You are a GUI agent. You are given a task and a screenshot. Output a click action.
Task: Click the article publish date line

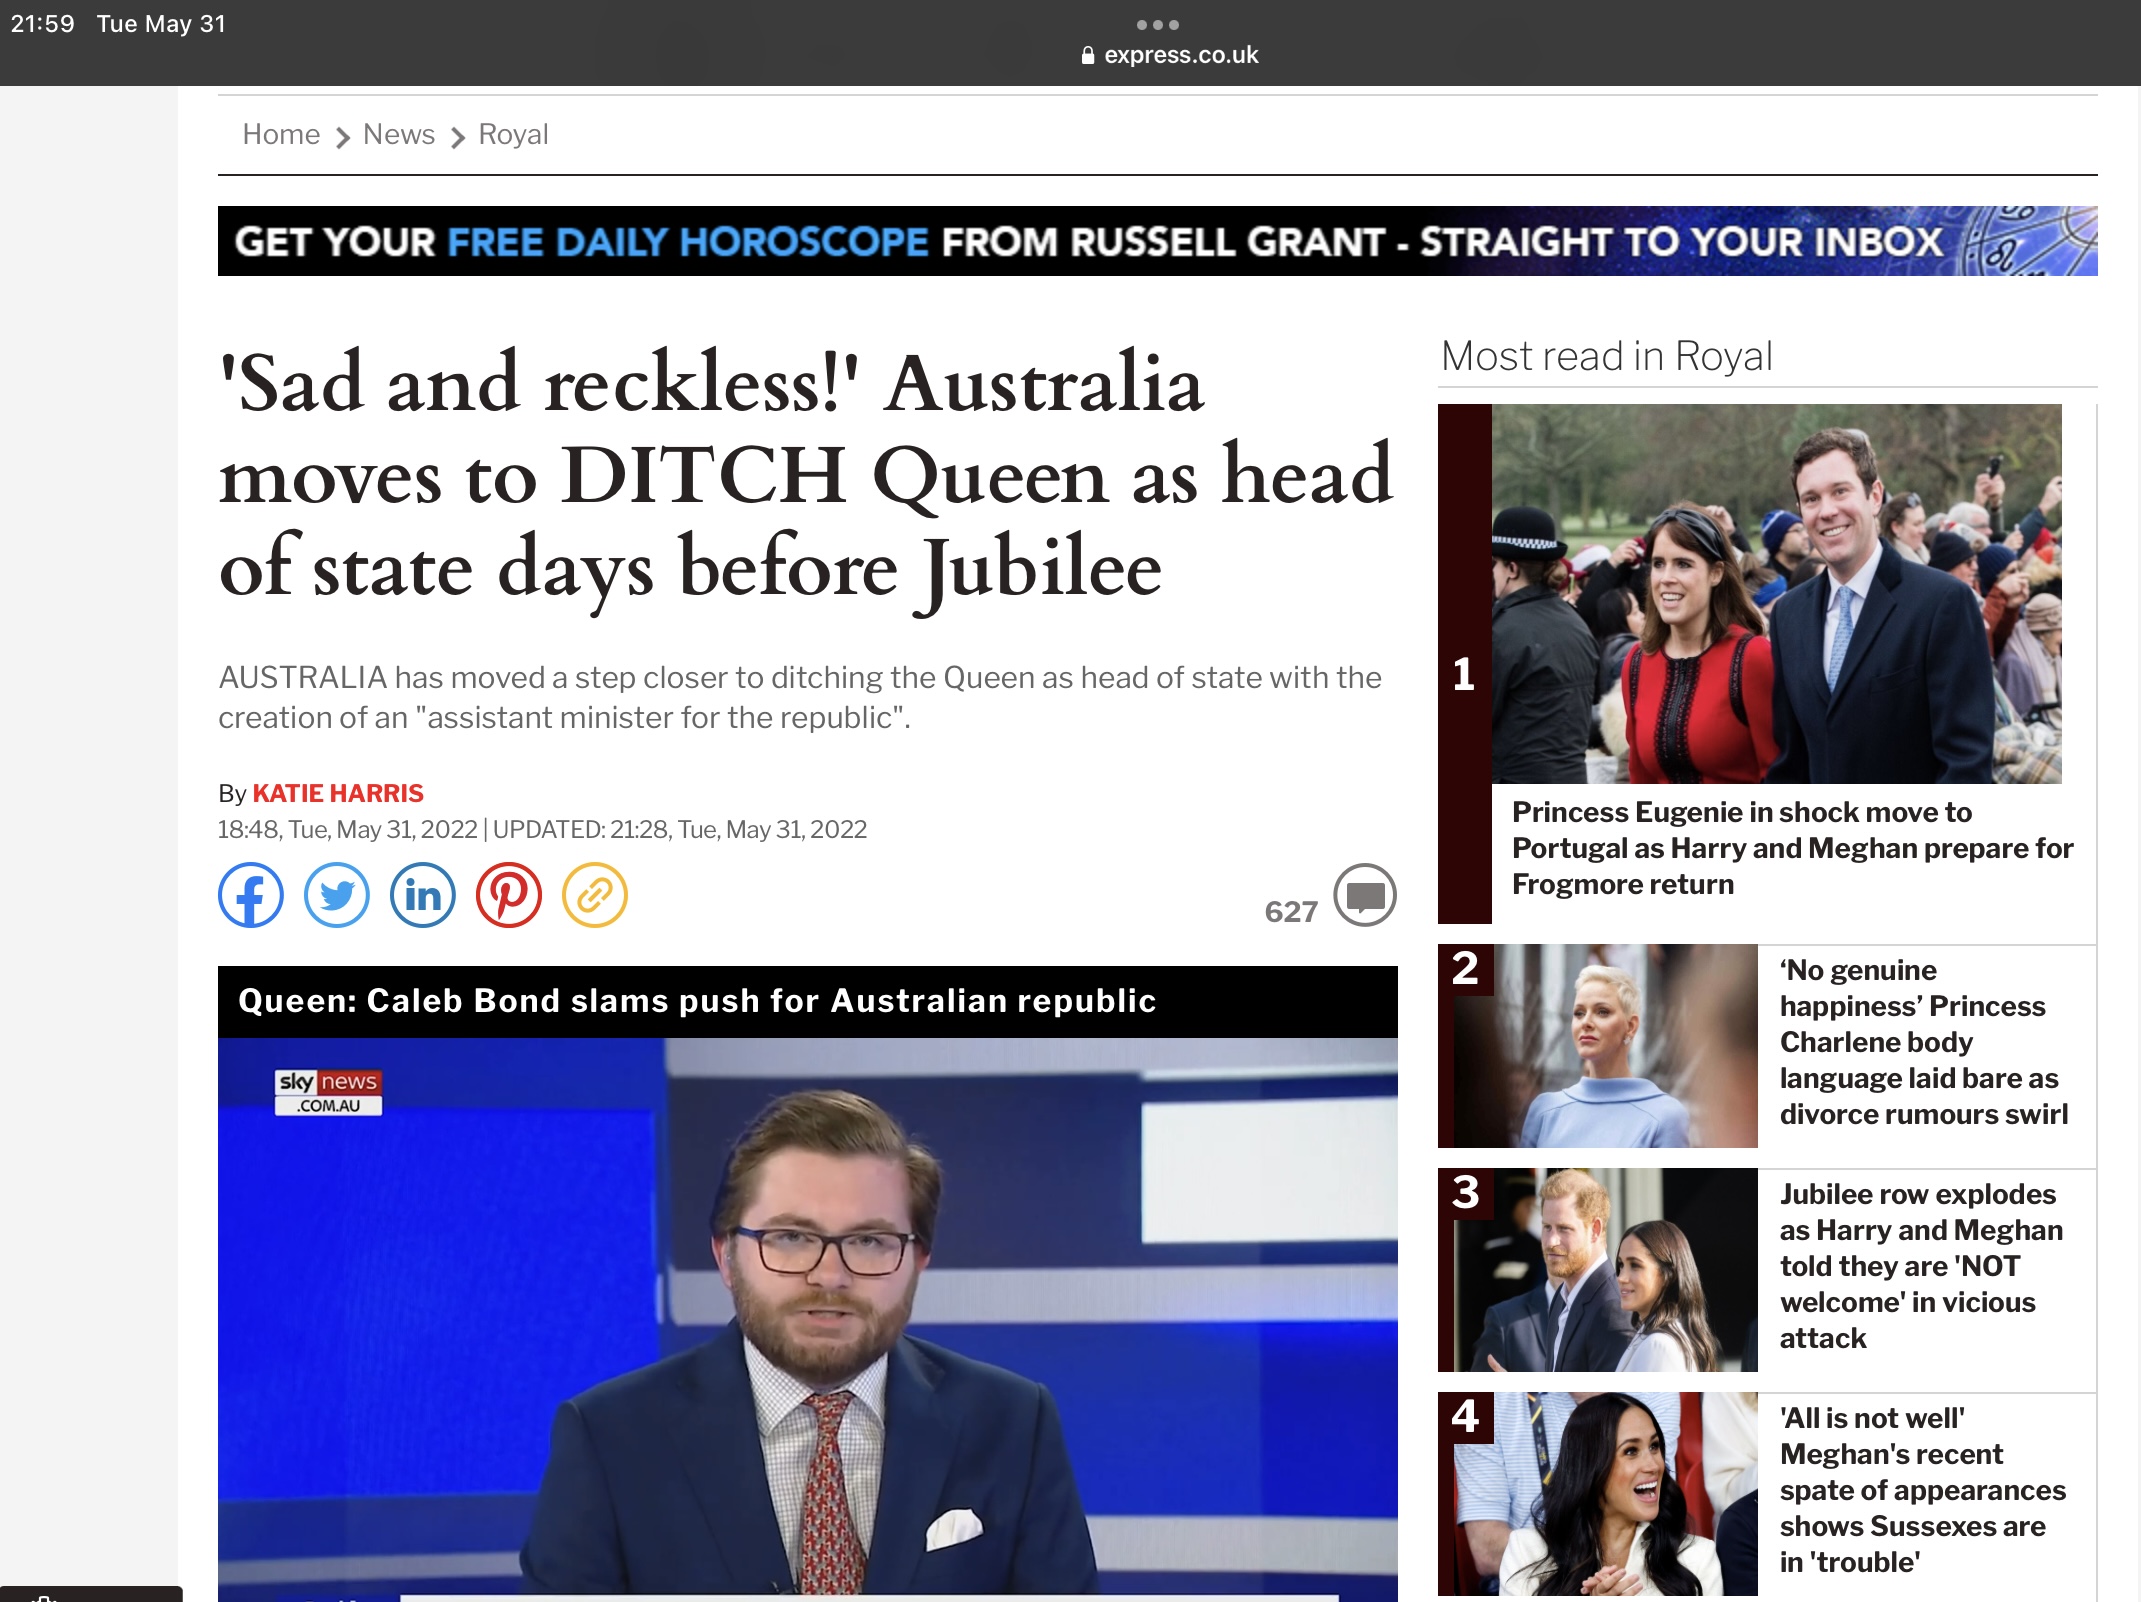(542, 829)
